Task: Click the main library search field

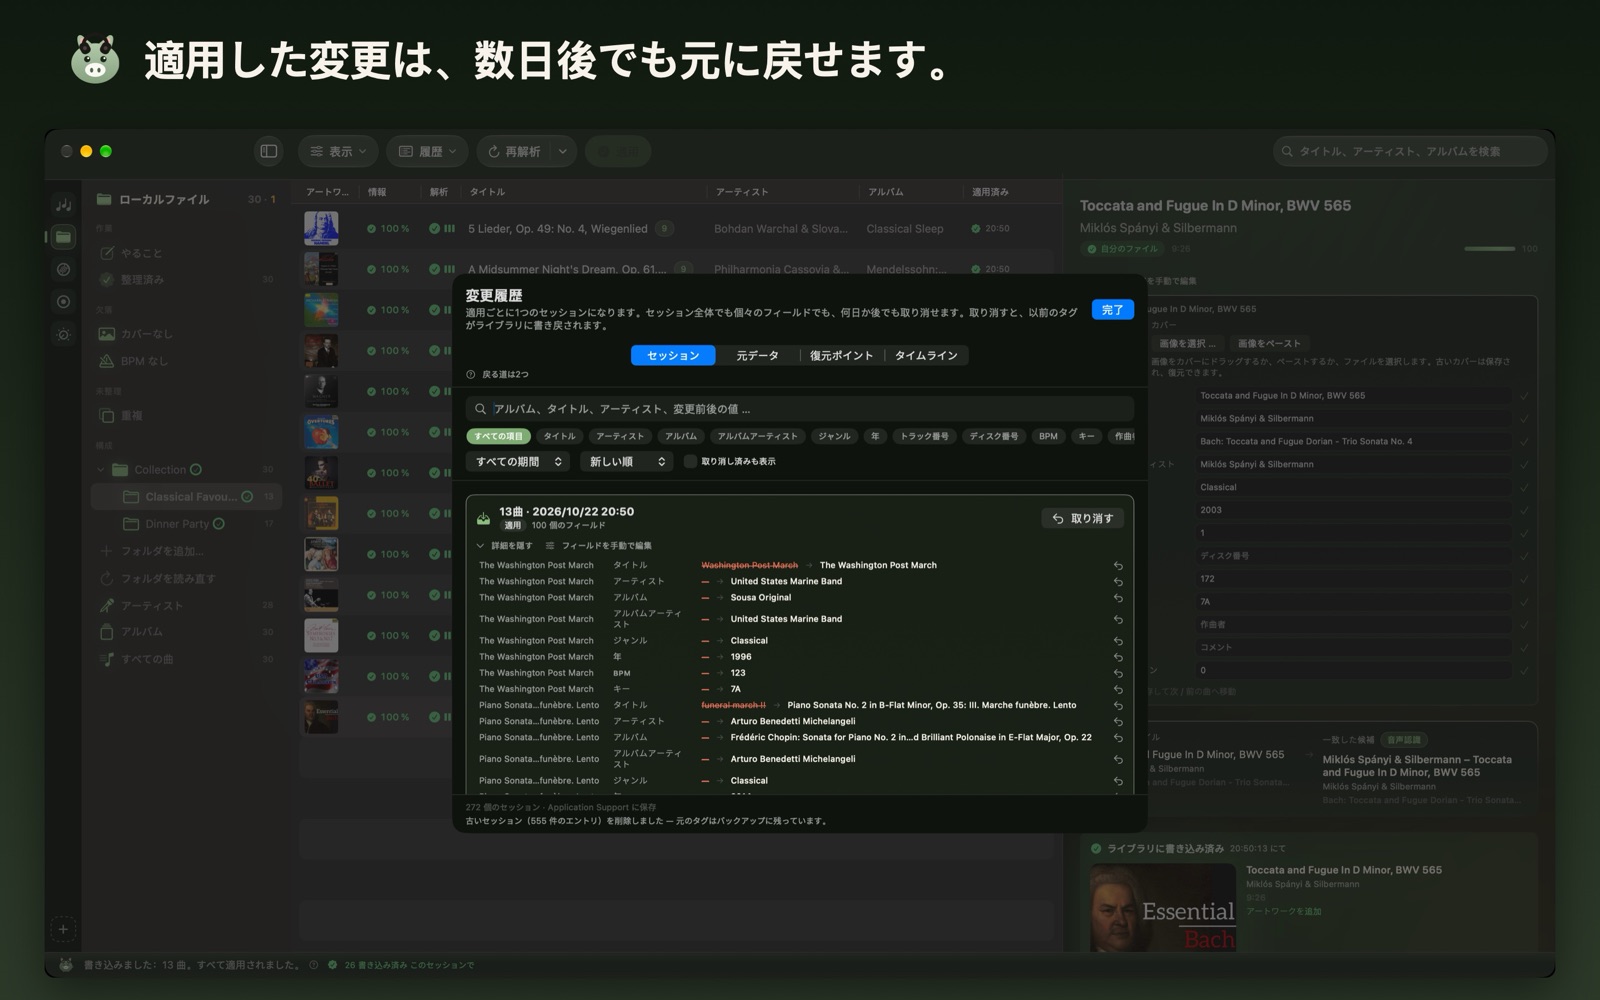Action: point(1410,151)
